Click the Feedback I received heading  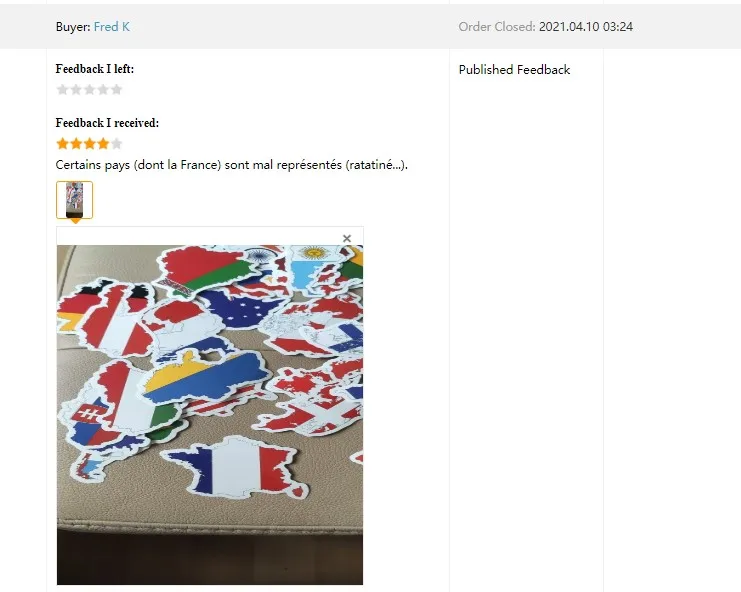107,123
